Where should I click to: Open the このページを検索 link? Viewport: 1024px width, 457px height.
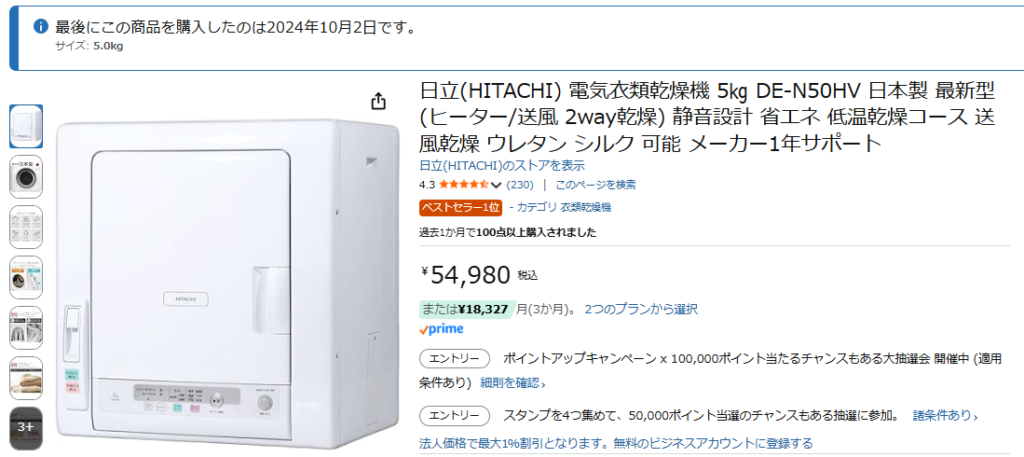pyautogui.click(x=595, y=185)
